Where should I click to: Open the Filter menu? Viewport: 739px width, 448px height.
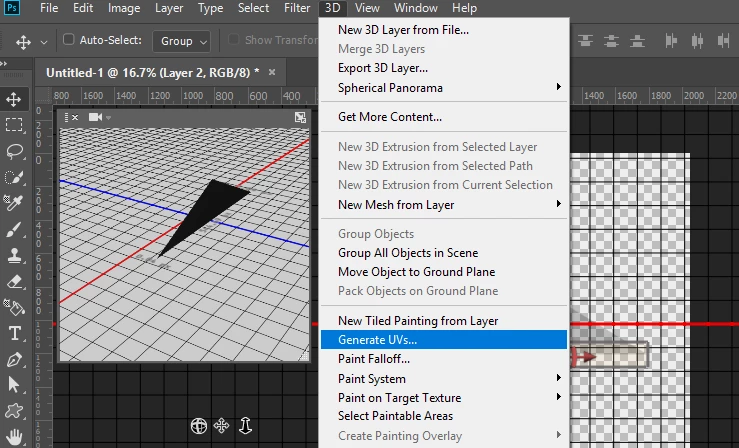tap(297, 8)
